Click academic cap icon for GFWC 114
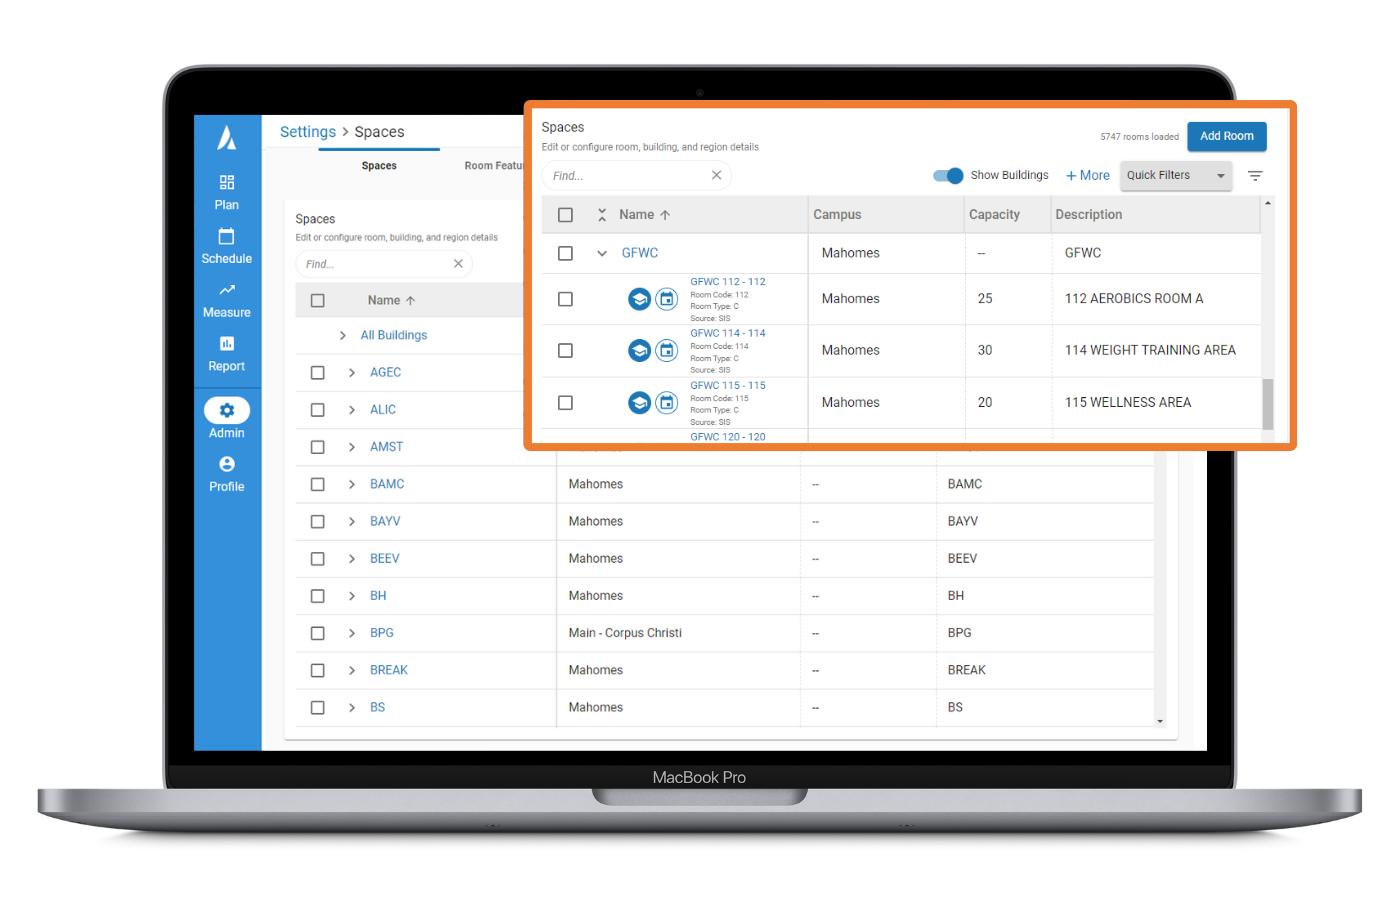This screenshot has height=900, width=1400. click(x=639, y=351)
